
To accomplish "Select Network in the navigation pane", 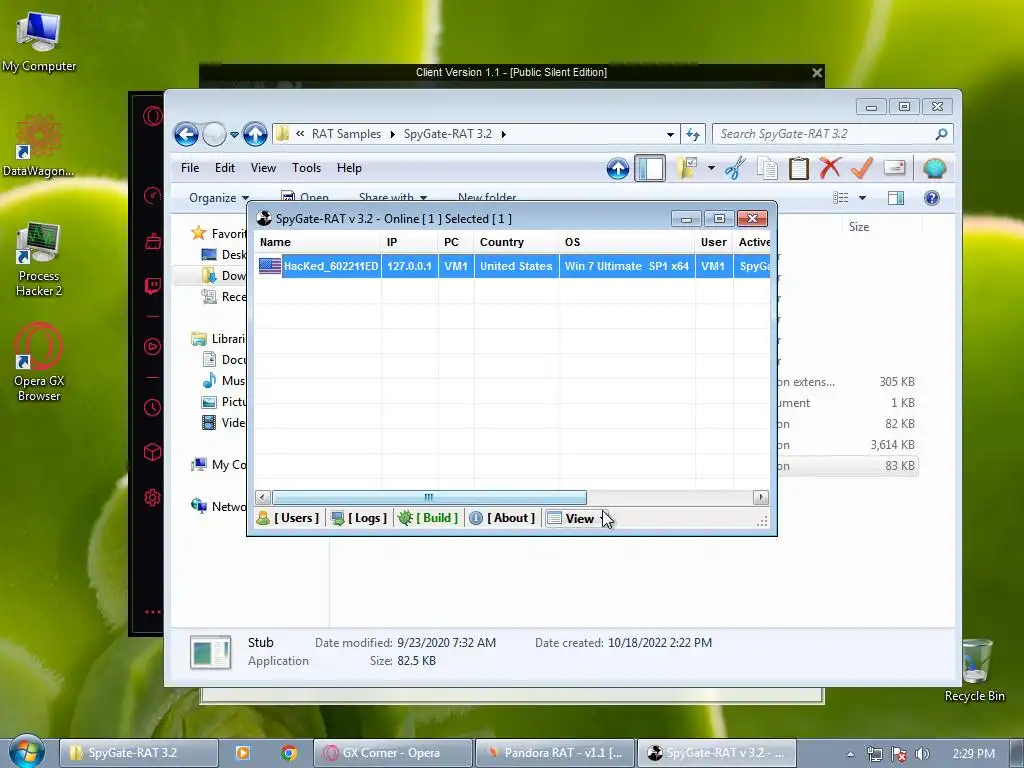I will (x=218, y=506).
